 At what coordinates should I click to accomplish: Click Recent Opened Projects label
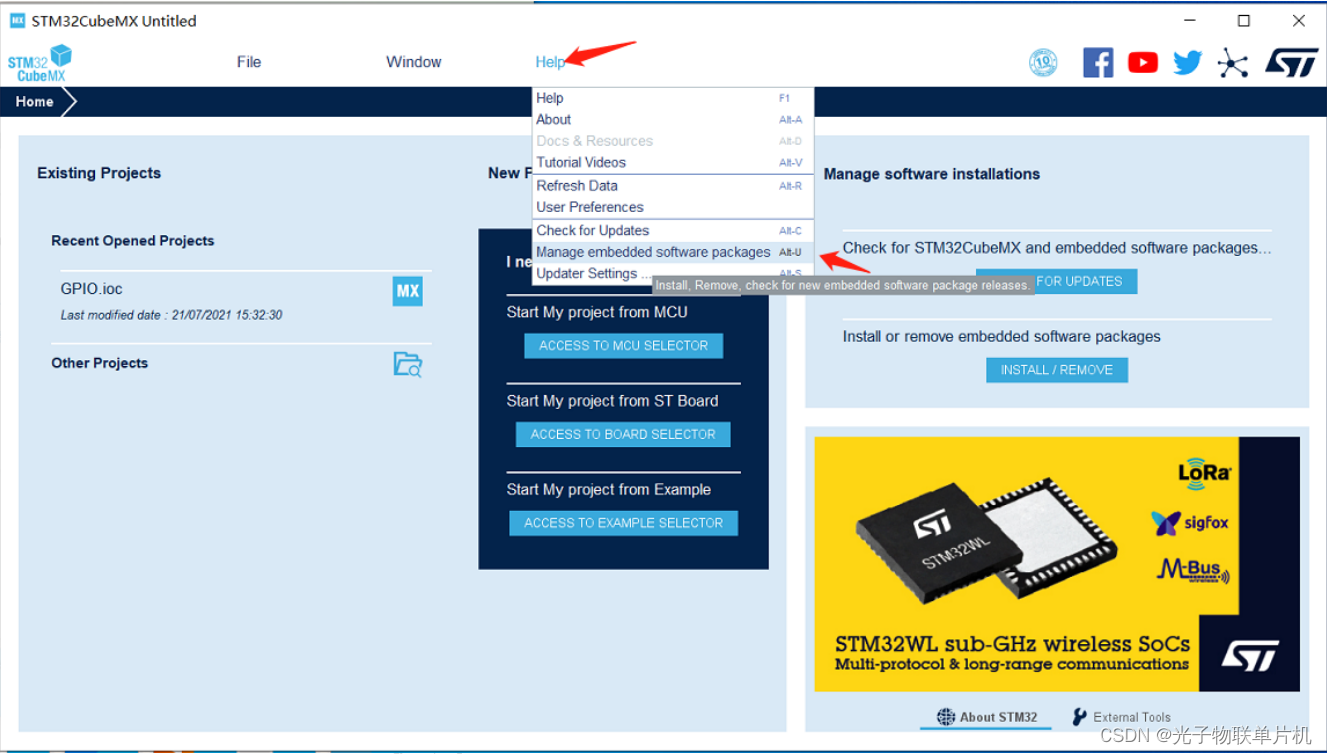tap(133, 241)
